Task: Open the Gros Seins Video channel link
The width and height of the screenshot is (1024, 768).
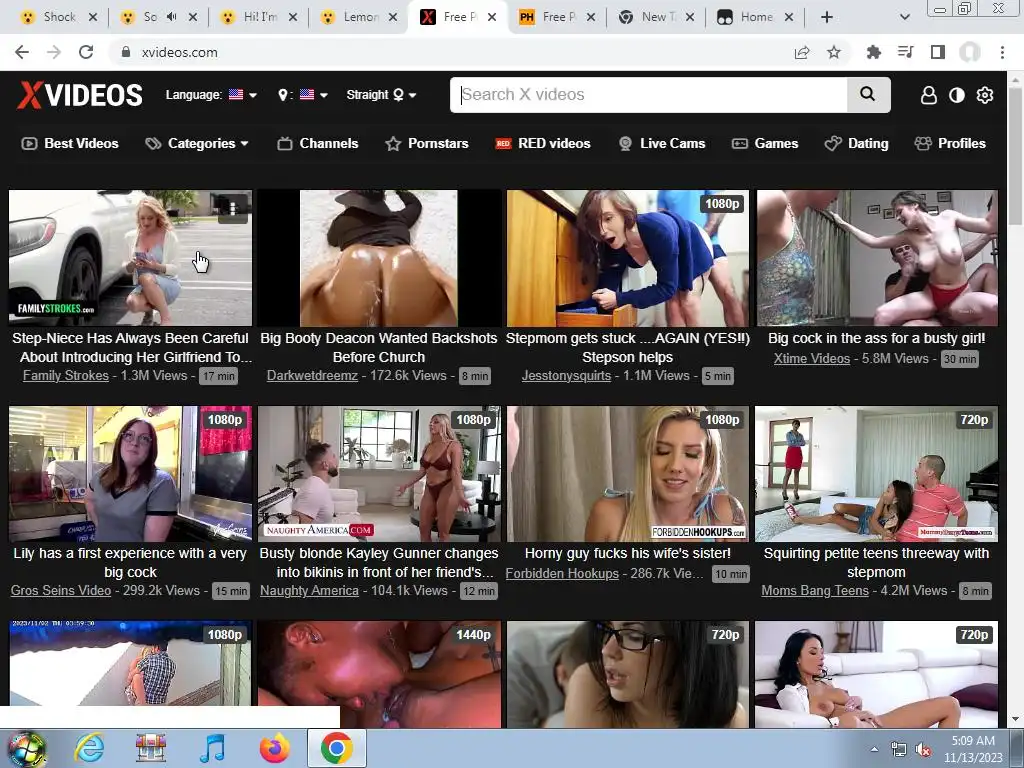Action: click(61, 590)
